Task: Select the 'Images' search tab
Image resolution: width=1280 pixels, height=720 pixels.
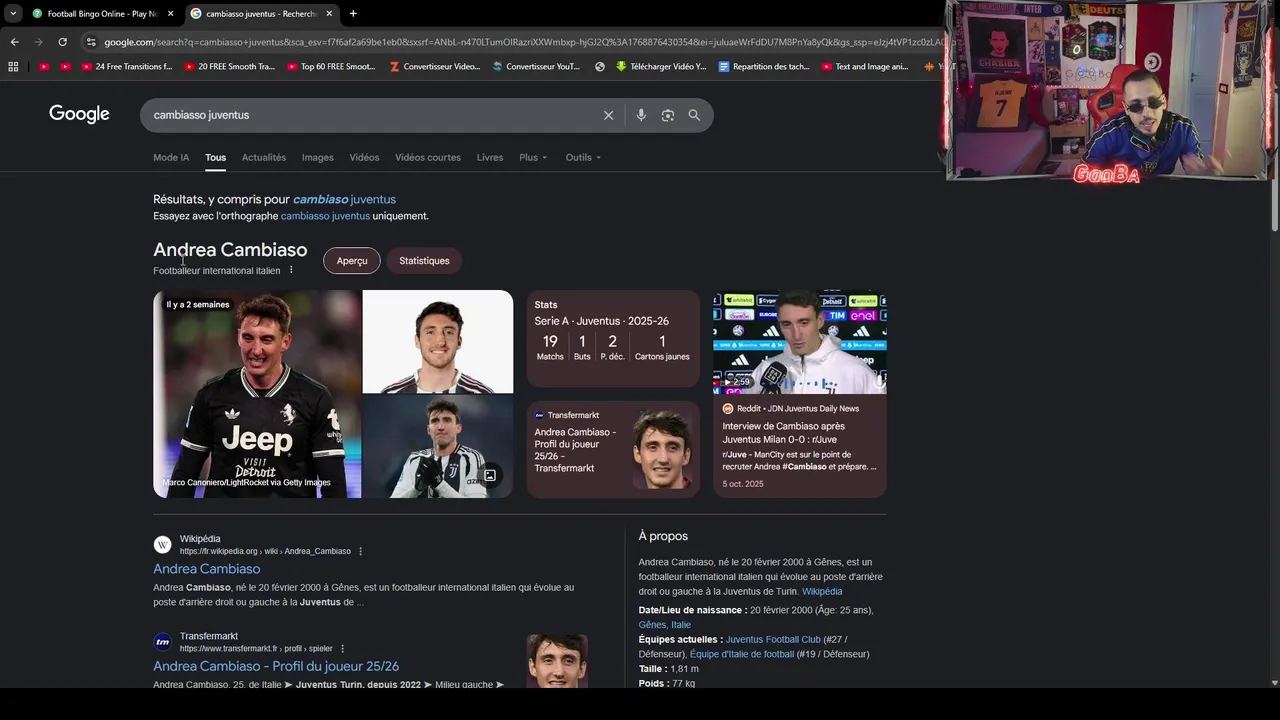Action: [x=317, y=157]
